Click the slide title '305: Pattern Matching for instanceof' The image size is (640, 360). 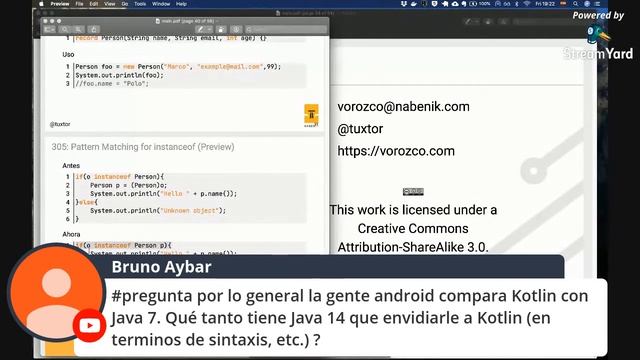[x=143, y=147]
